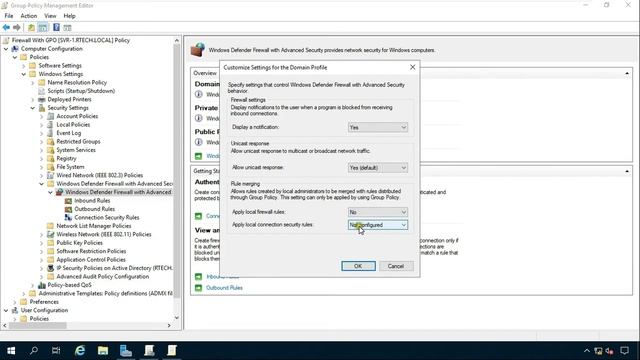Viewport: 640px width, 360px height.
Task: Expand the Local Policies node
Action: tap(42, 124)
